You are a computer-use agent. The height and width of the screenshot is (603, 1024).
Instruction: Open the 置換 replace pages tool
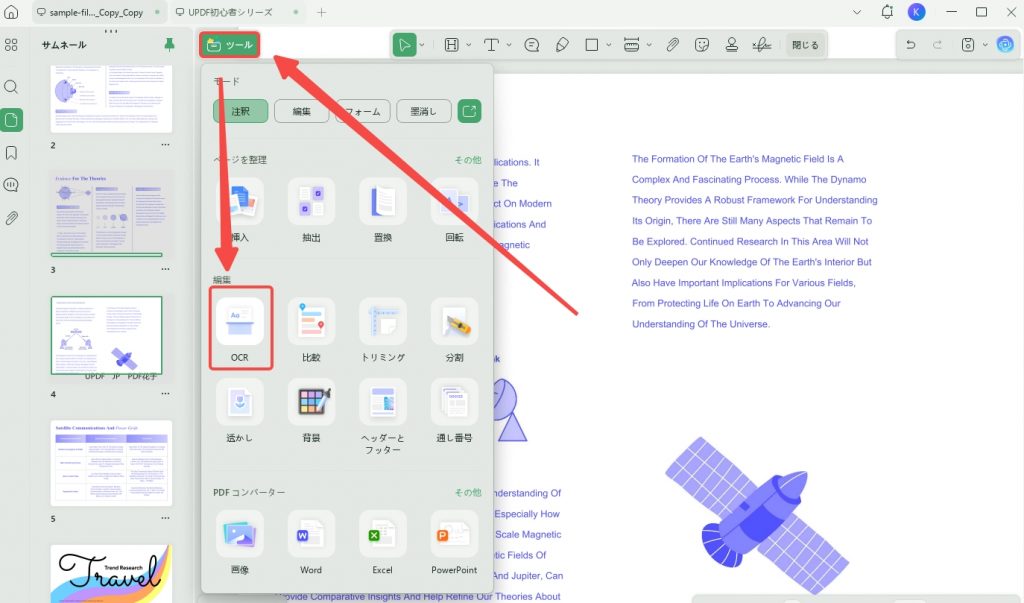pos(383,210)
